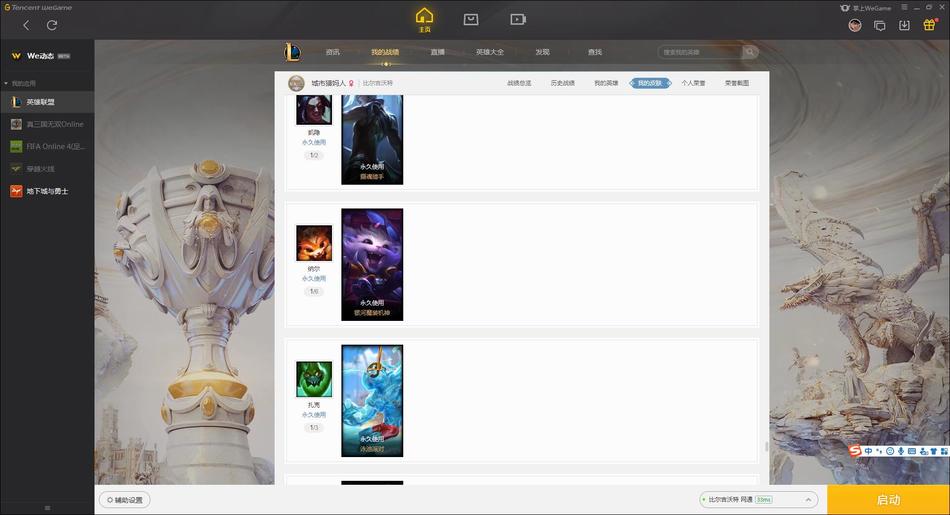This screenshot has height=515, width=950.
Task: Go back with the left arrow
Action: [26, 25]
